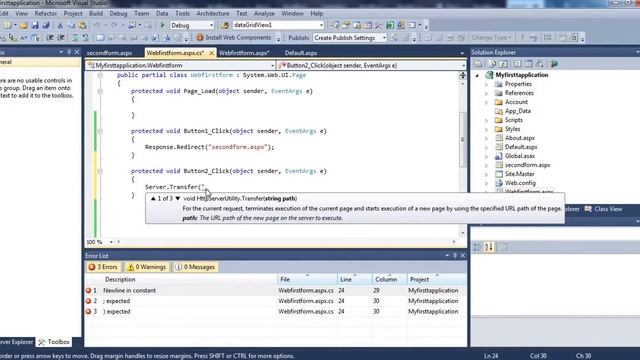Pin the Error List panel
The image size is (640, 360).
[x=455, y=256]
